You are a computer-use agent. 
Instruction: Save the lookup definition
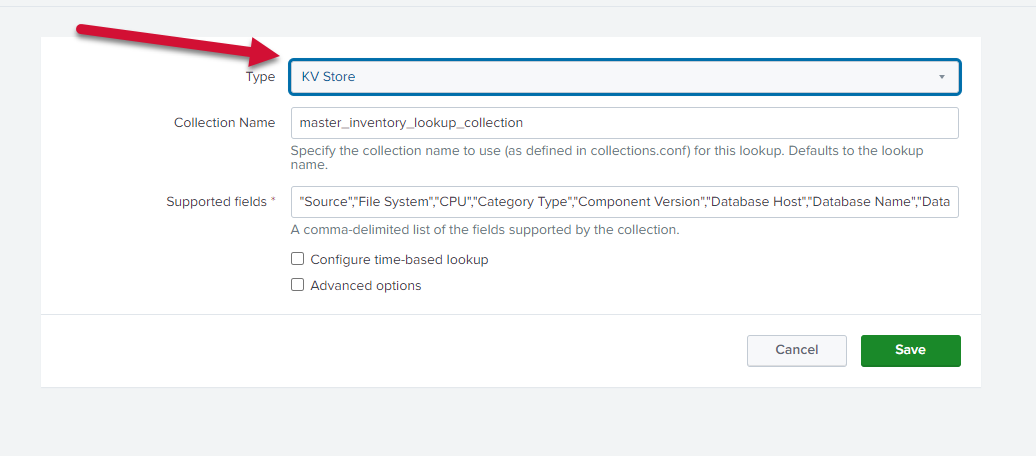tap(910, 350)
